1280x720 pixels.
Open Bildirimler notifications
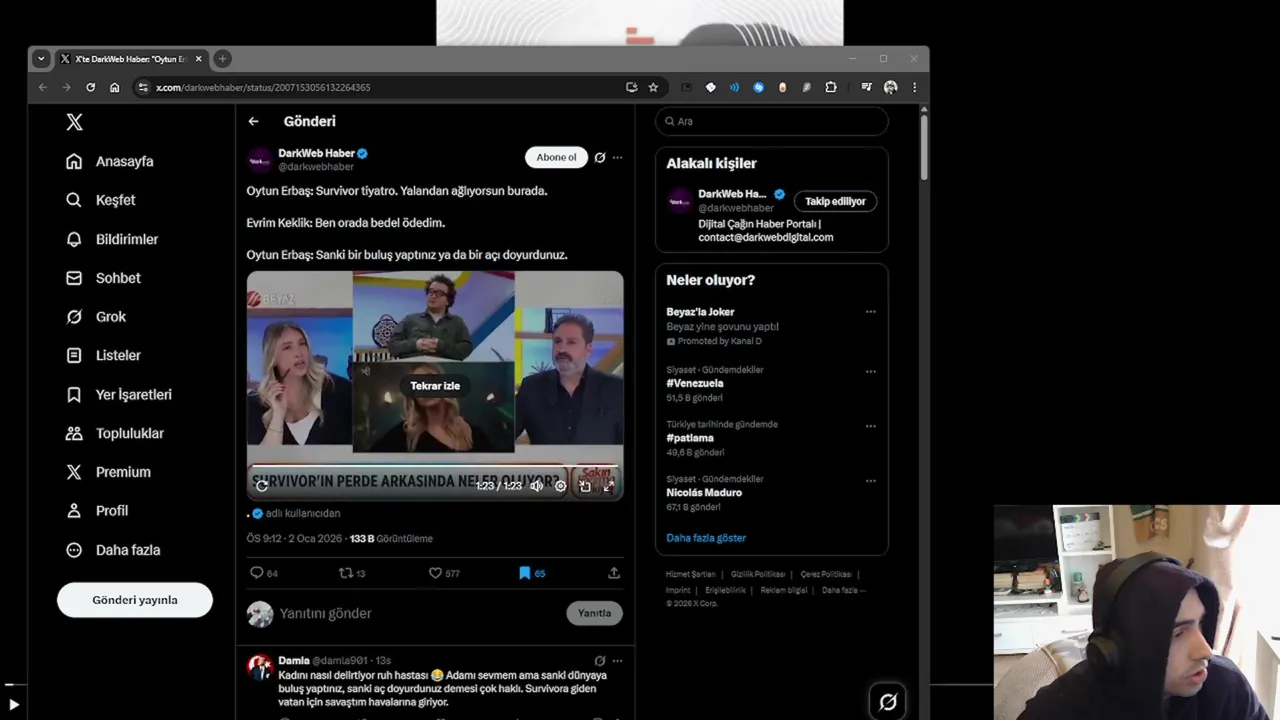112,239
